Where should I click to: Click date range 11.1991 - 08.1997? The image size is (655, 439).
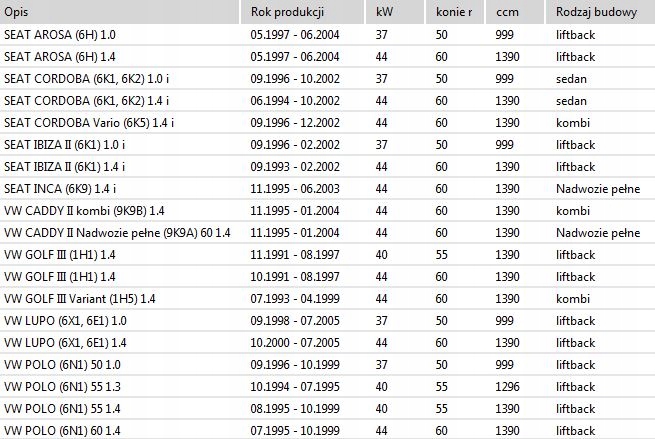point(295,255)
